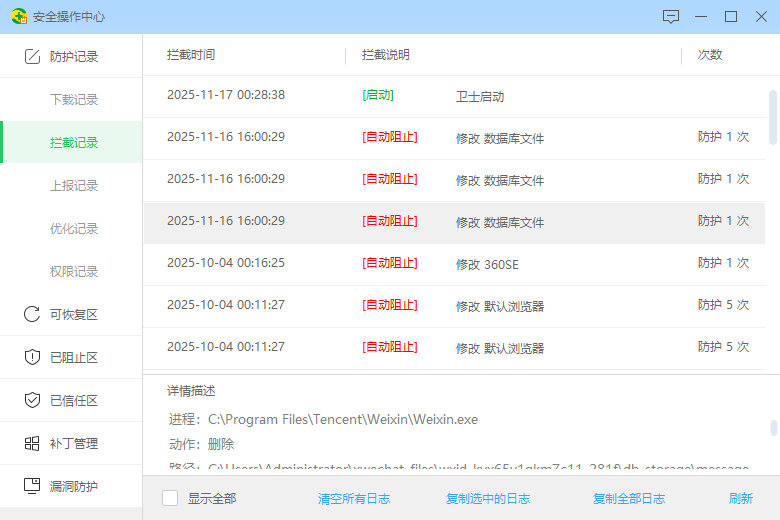Screen dimensions: 780x520
Task: Click the 可恢复区 circular restore icon
Action: [x=32, y=314]
